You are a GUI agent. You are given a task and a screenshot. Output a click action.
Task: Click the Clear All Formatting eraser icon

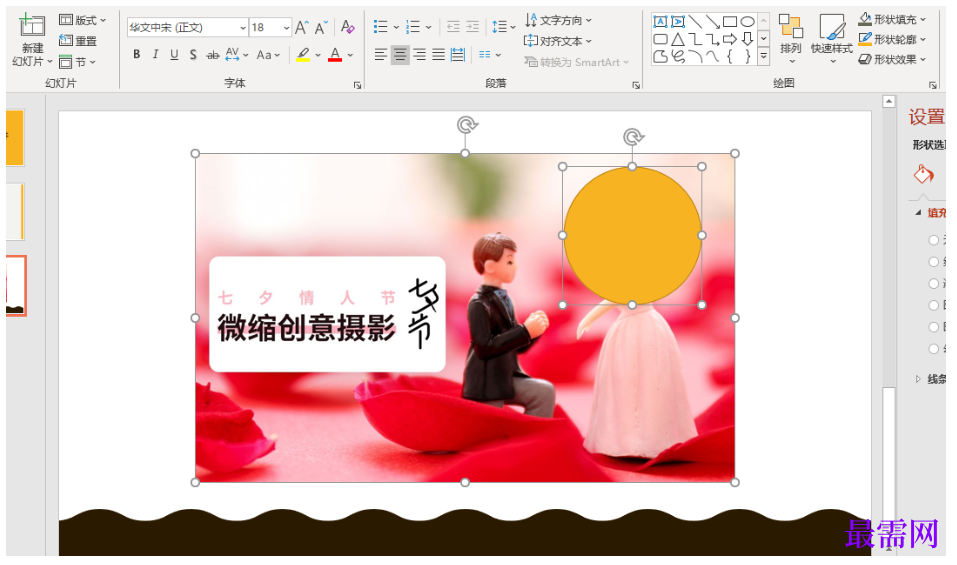(347, 27)
